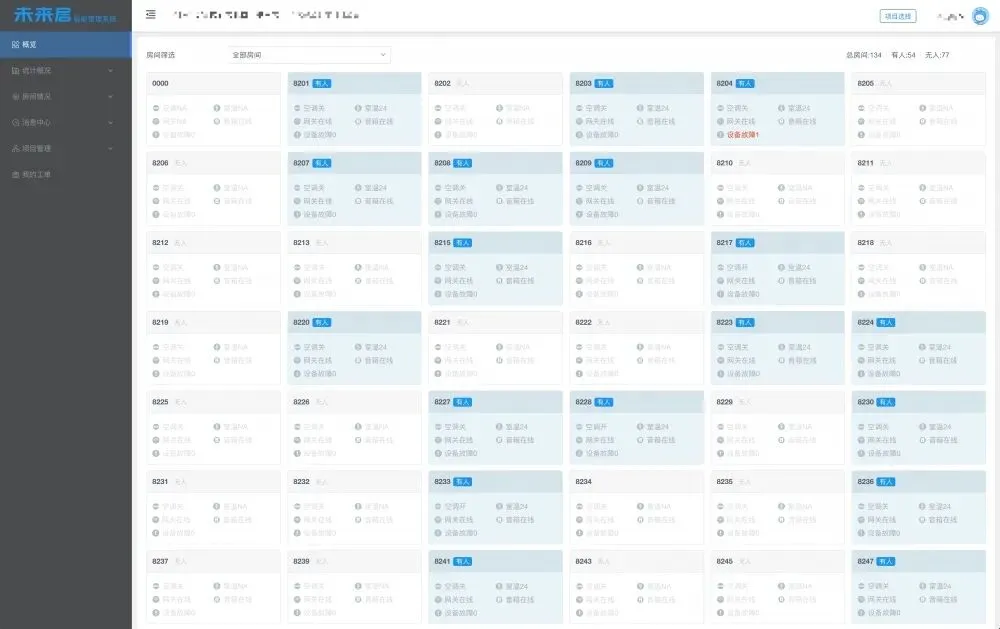Open the 全部房间 room filter dropdown
Screen dimensions: 1000x629
point(308,55)
